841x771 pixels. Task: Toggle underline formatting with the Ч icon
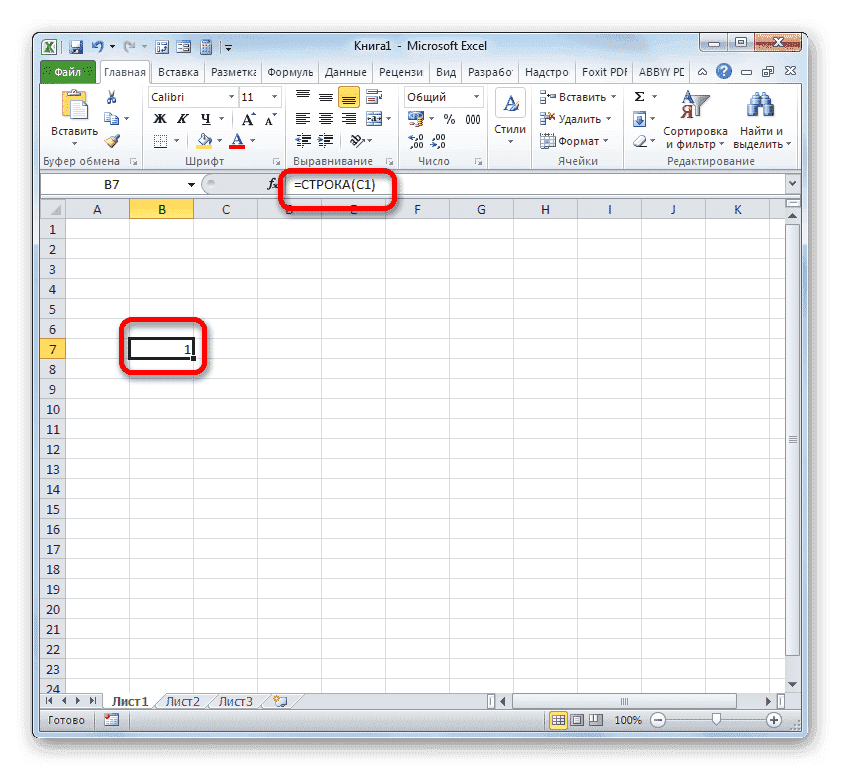[205, 117]
